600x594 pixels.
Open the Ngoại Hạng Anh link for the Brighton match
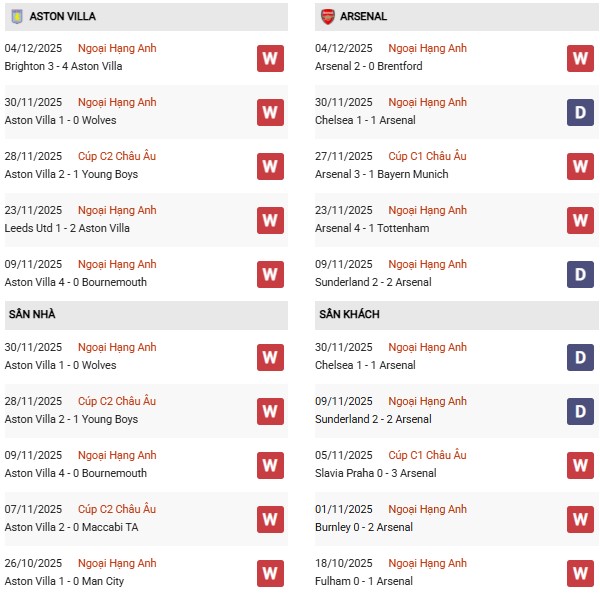(x=118, y=48)
